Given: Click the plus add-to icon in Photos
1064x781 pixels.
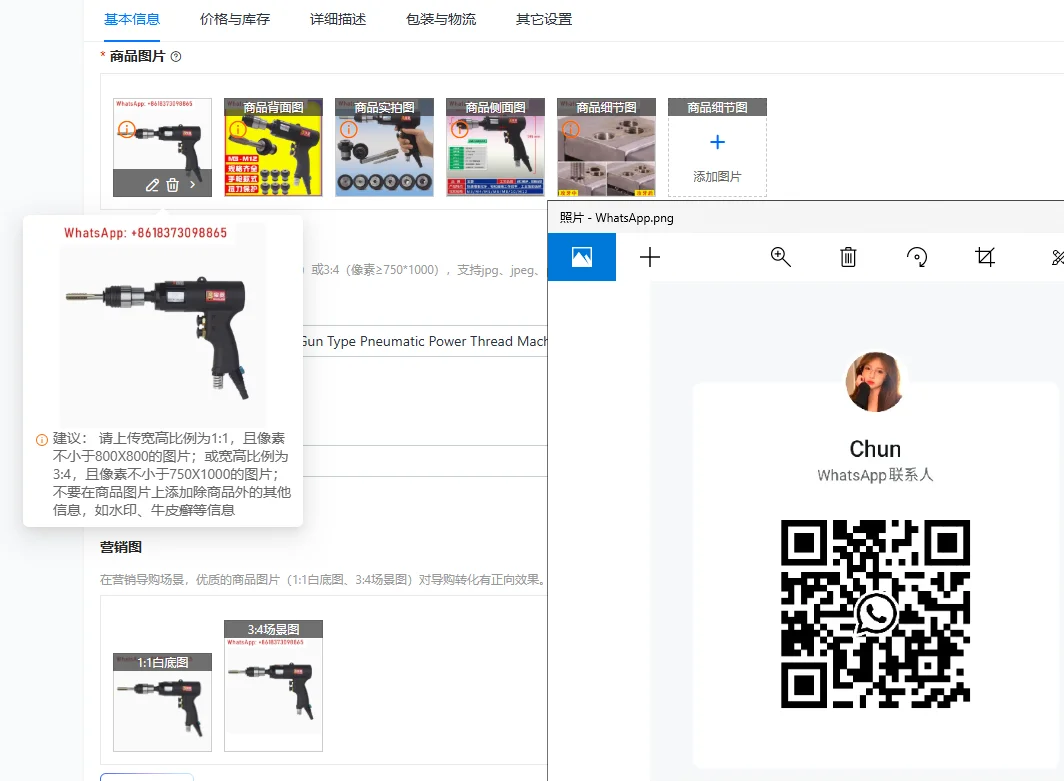Looking at the screenshot, I should coord(649,257).
